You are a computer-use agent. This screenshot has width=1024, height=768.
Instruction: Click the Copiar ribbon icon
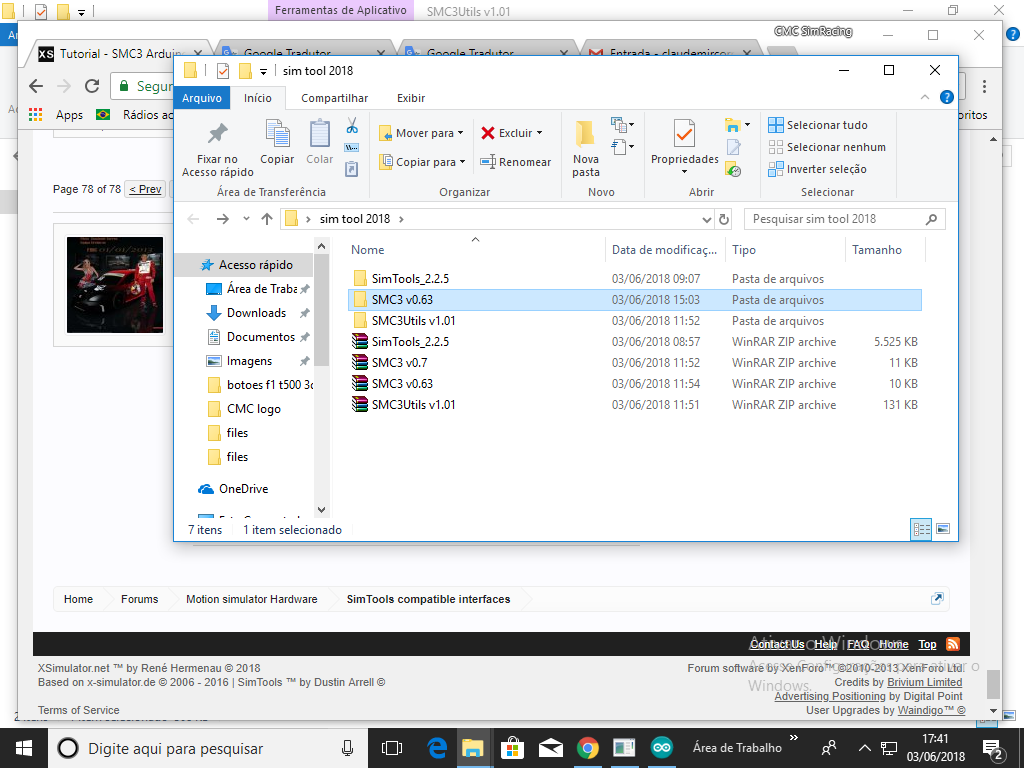pyautogui.click(x=278, y=134)
